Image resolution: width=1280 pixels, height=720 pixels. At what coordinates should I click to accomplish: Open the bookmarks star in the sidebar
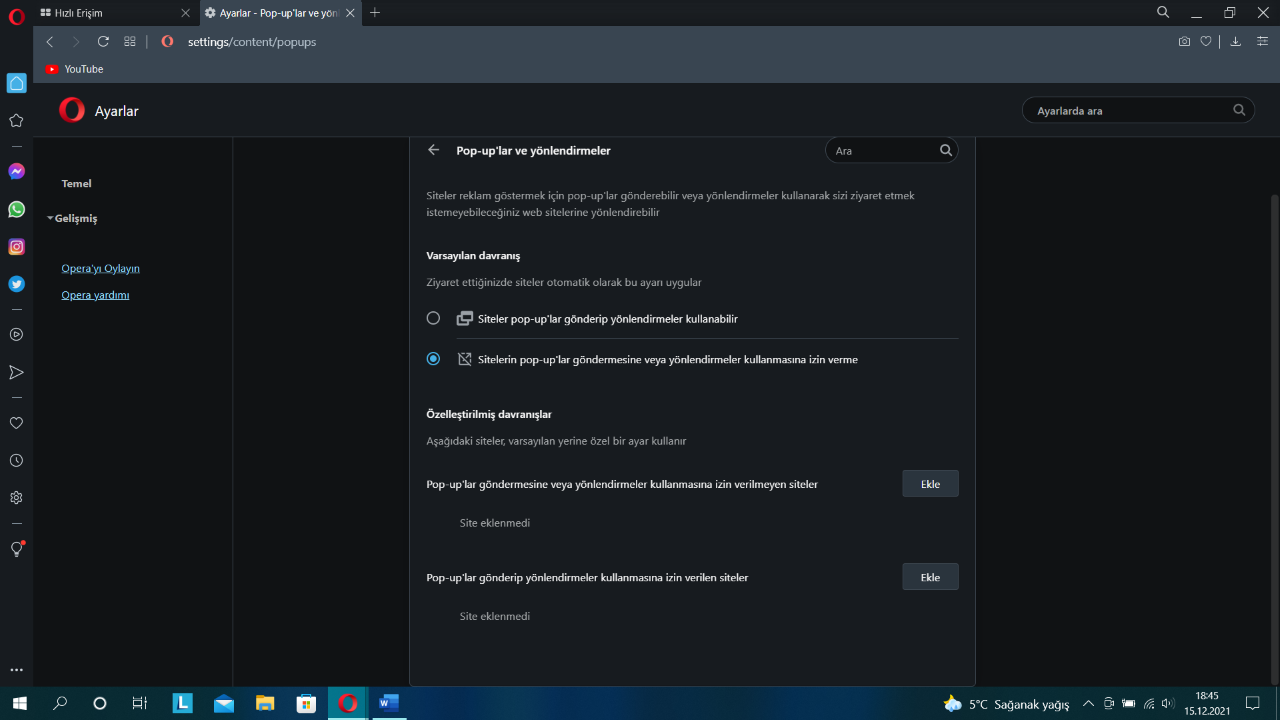[x=16, y=120]
